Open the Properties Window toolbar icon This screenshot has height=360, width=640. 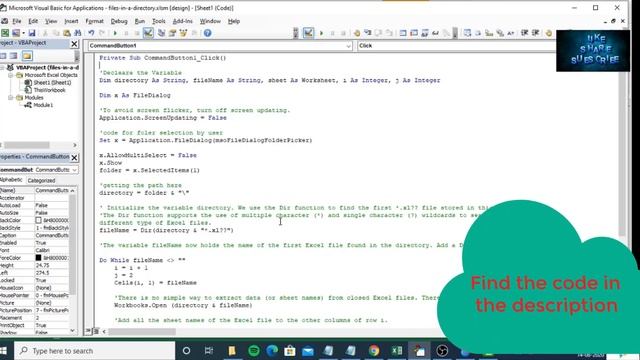172,33
